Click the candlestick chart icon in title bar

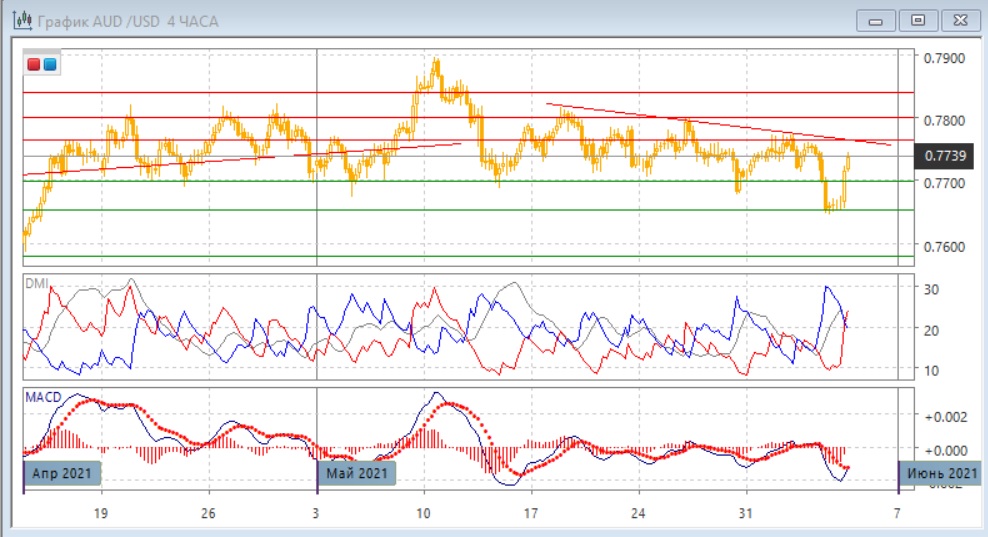(x=19, y=21)
